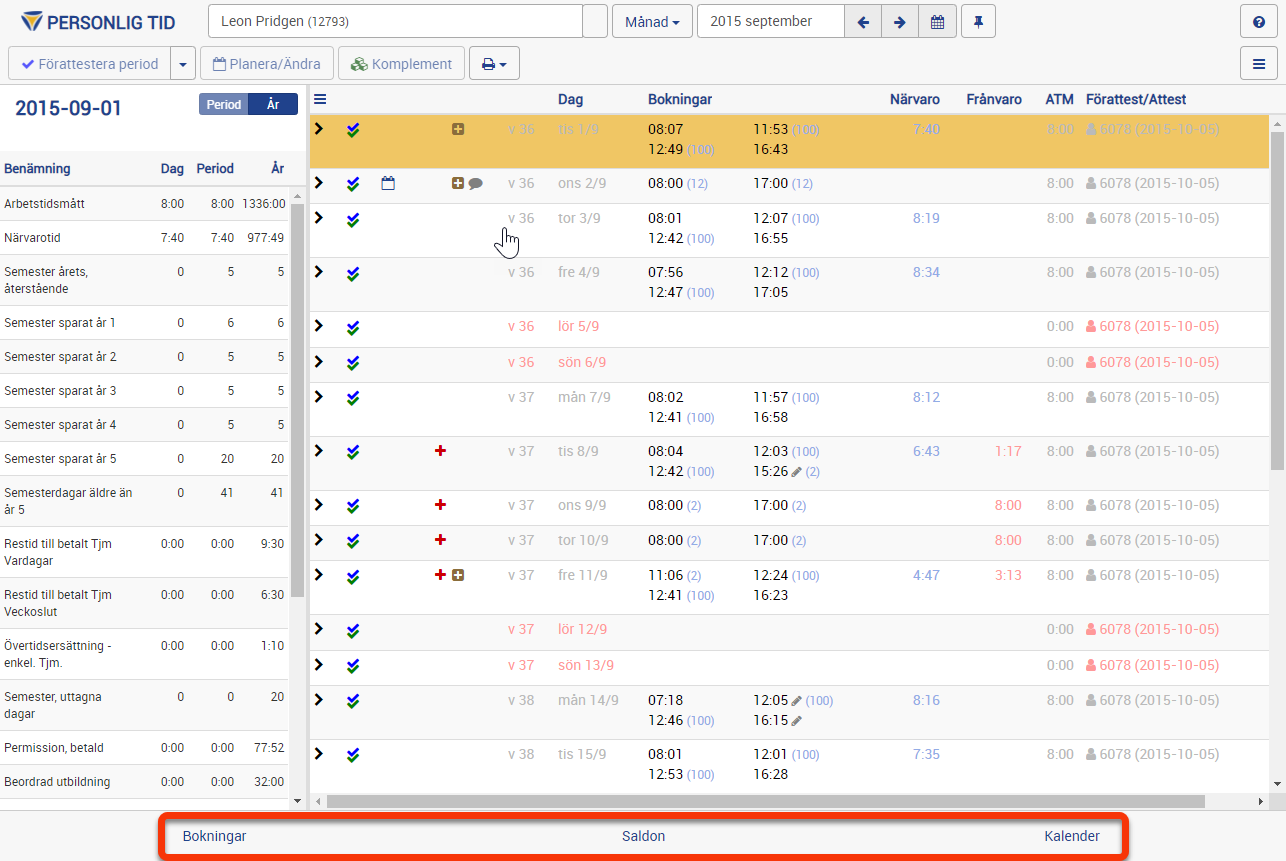Screen dimensions: 1286x861
Task: Click the Förattest/Attest column header
Action: click(x=1136, y=99)
